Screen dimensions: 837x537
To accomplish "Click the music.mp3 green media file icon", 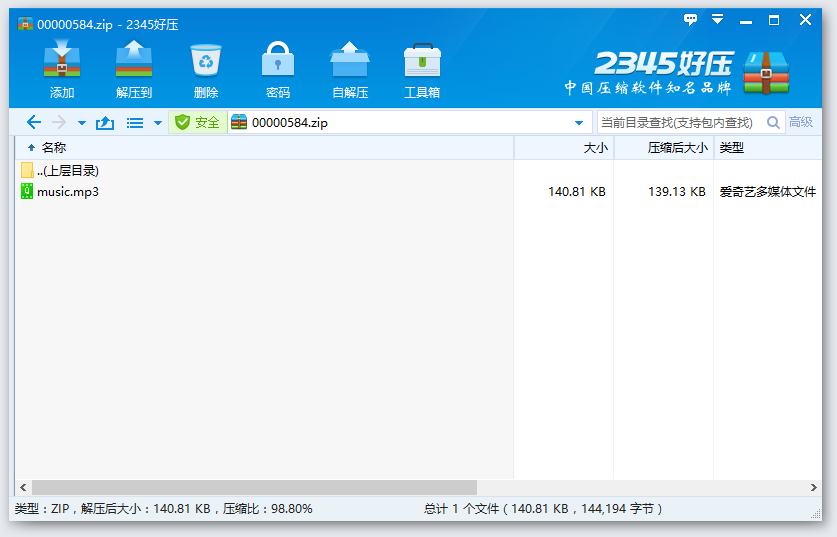I will [x=27, y=191].
